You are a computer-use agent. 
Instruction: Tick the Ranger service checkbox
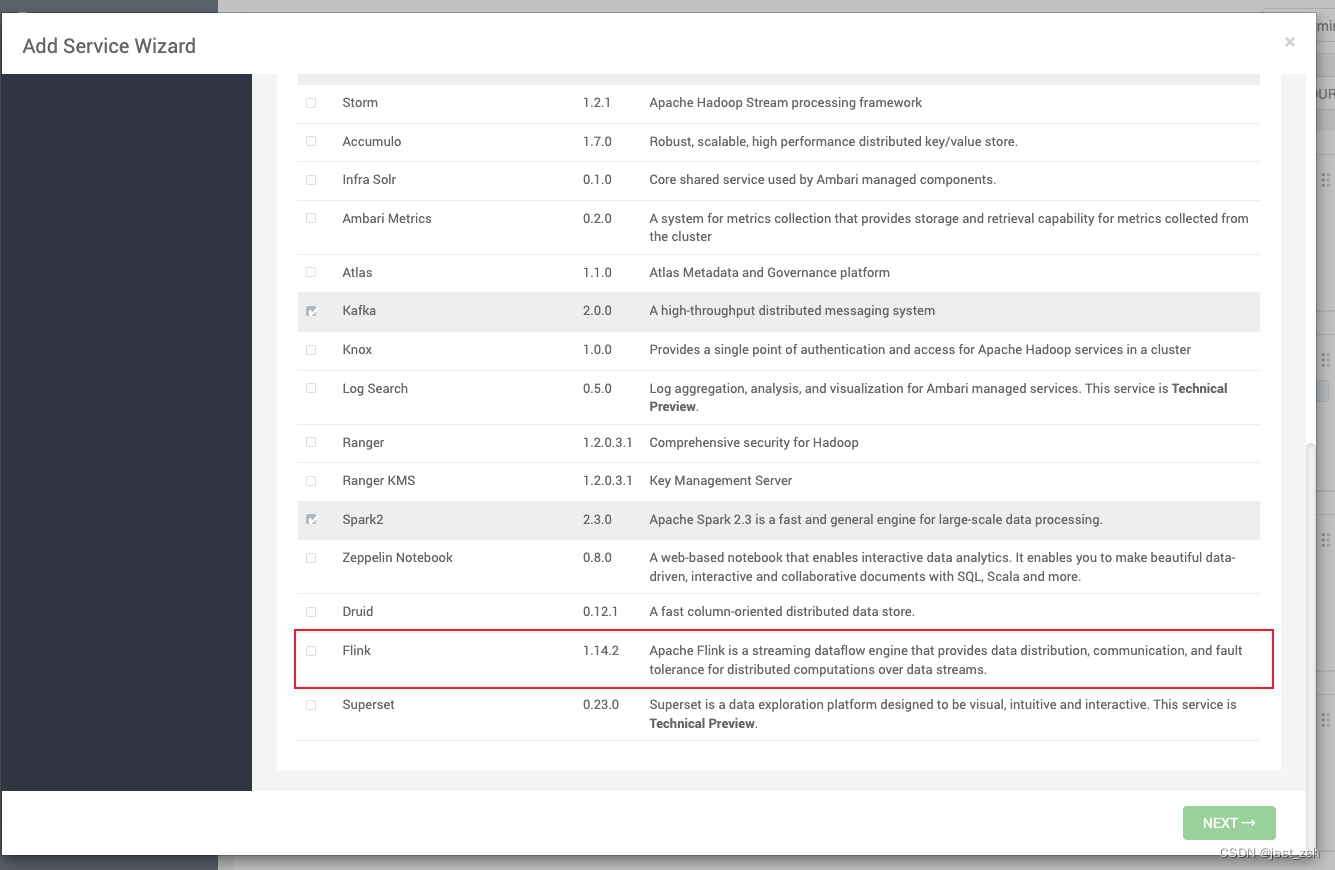tap(311, 442)
